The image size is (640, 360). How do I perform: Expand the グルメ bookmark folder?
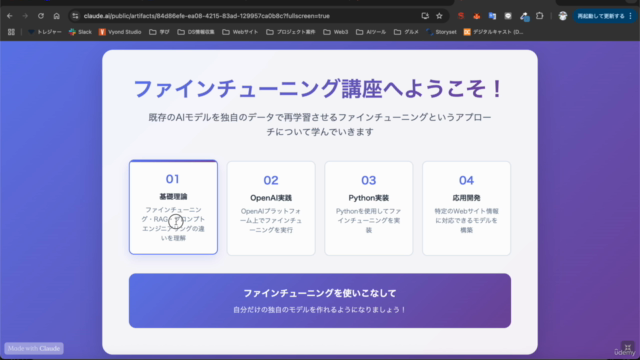(406, 32)
